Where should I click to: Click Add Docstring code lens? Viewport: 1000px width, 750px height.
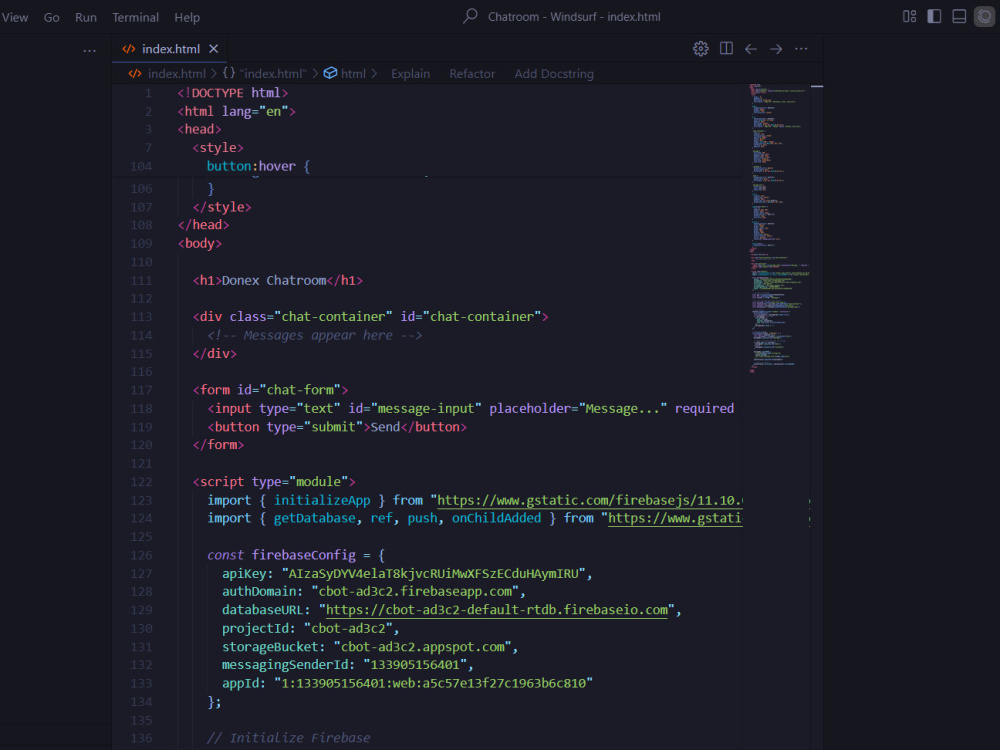pos(554,74)
